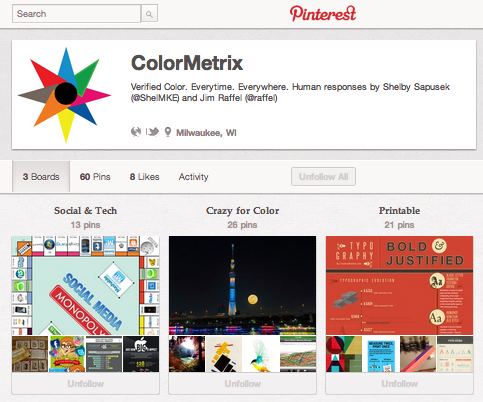Click the search magnifier icon

pos(149,14)
